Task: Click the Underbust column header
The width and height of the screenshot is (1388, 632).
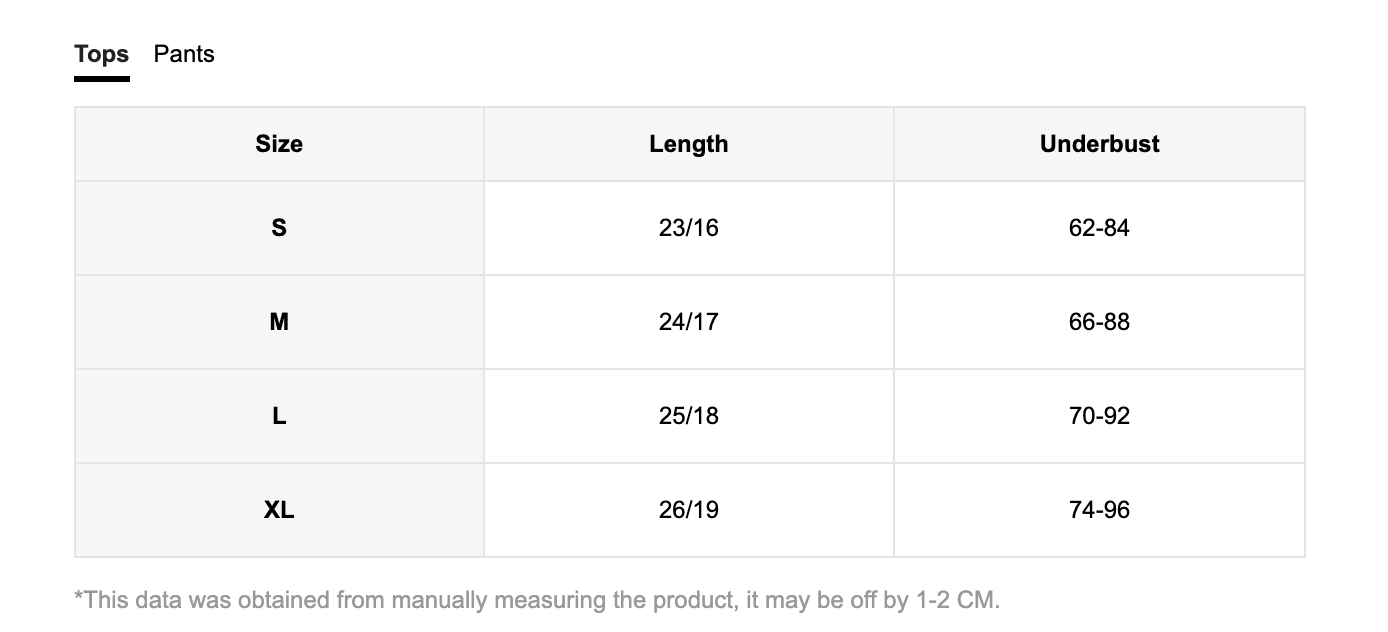Action: pyautogui.click(x=1100, y=144)
